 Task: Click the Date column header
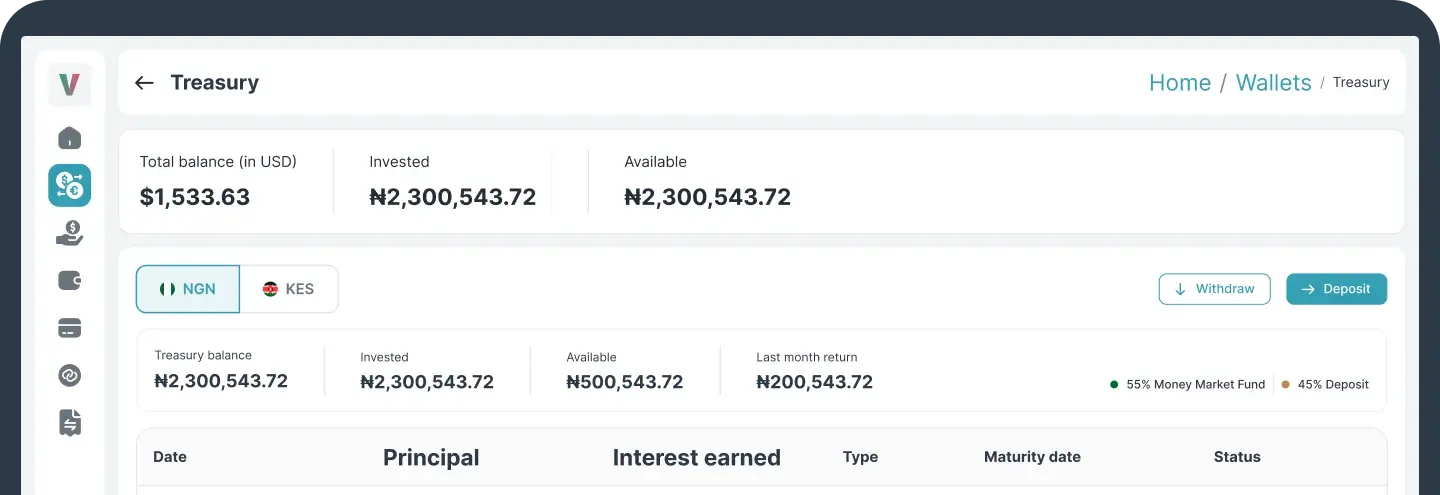pos(170,457)
